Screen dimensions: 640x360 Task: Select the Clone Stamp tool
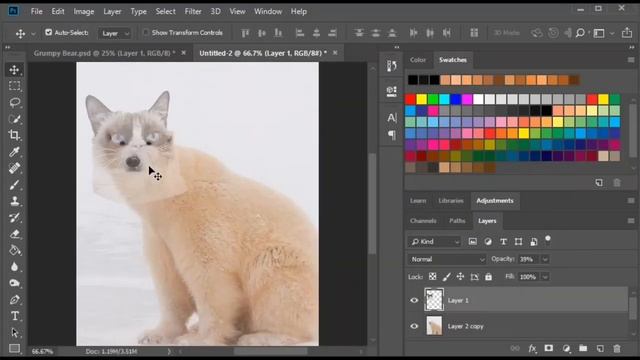[x=14, y=201]
